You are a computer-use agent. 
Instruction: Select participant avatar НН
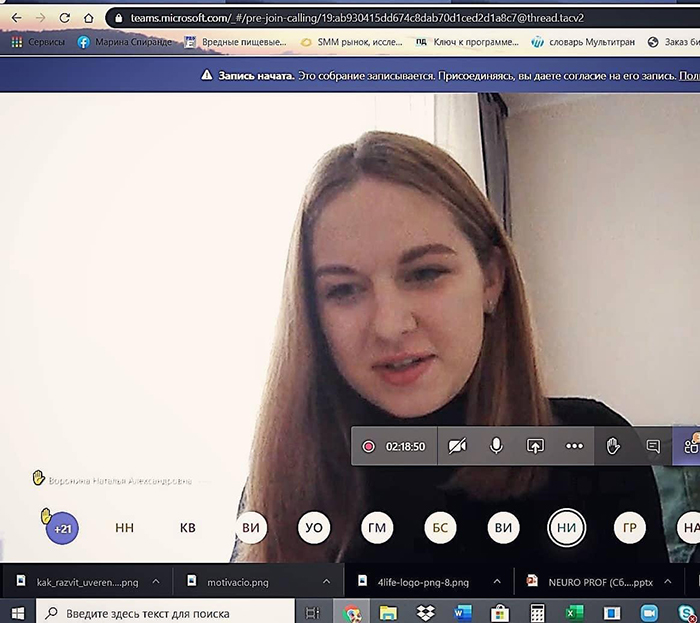coord(125,528)
